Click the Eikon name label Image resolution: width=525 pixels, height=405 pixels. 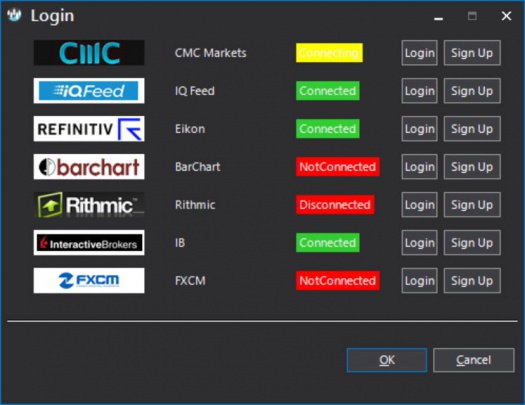tap(190, 129)
